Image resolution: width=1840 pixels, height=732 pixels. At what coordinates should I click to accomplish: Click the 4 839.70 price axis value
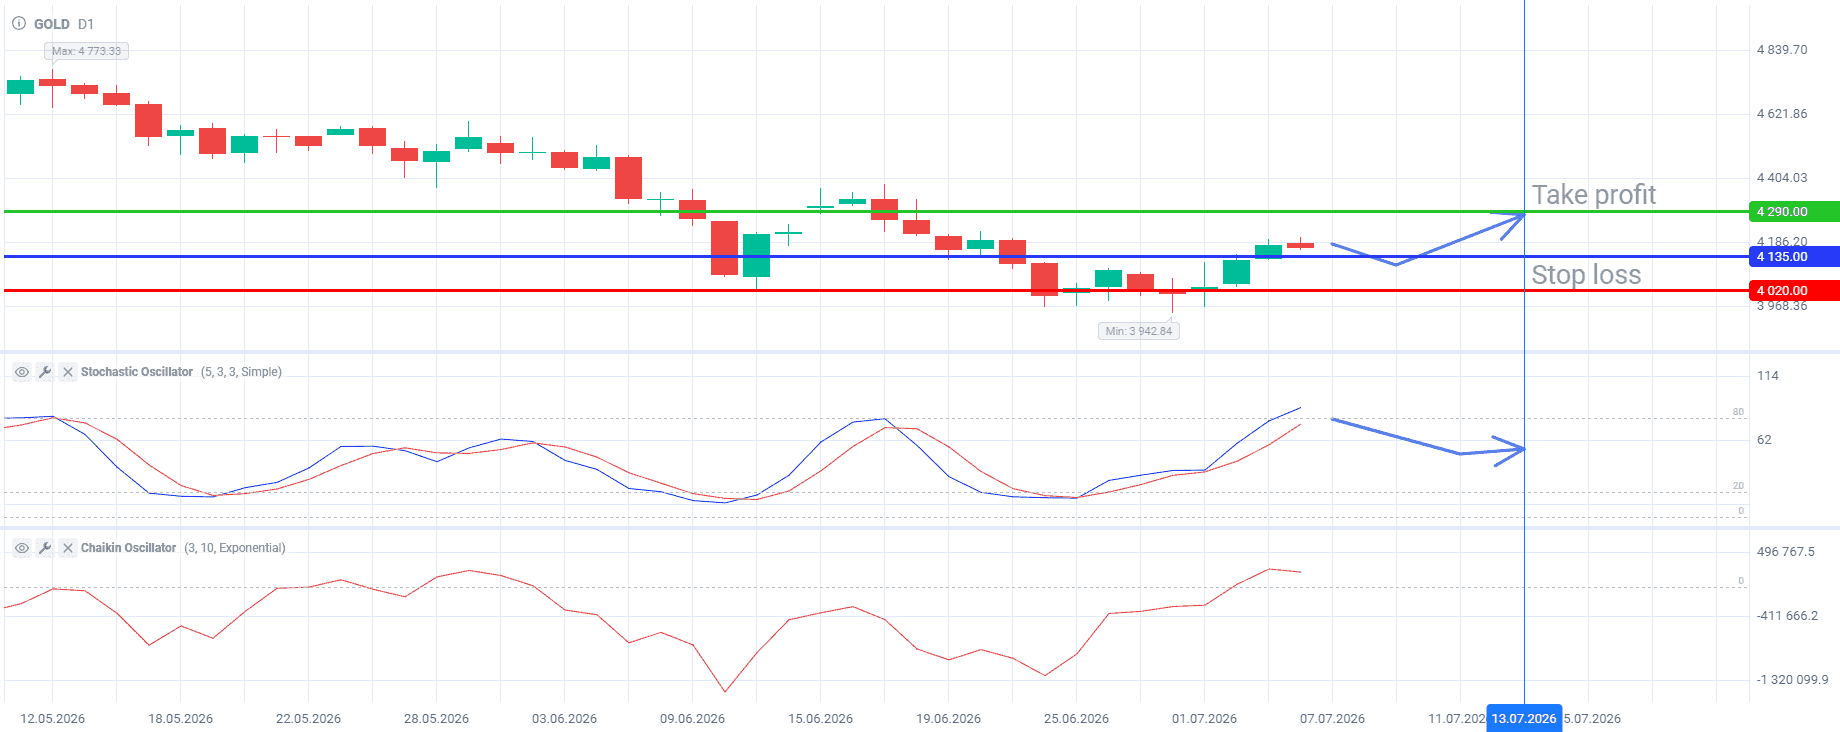1782,50
